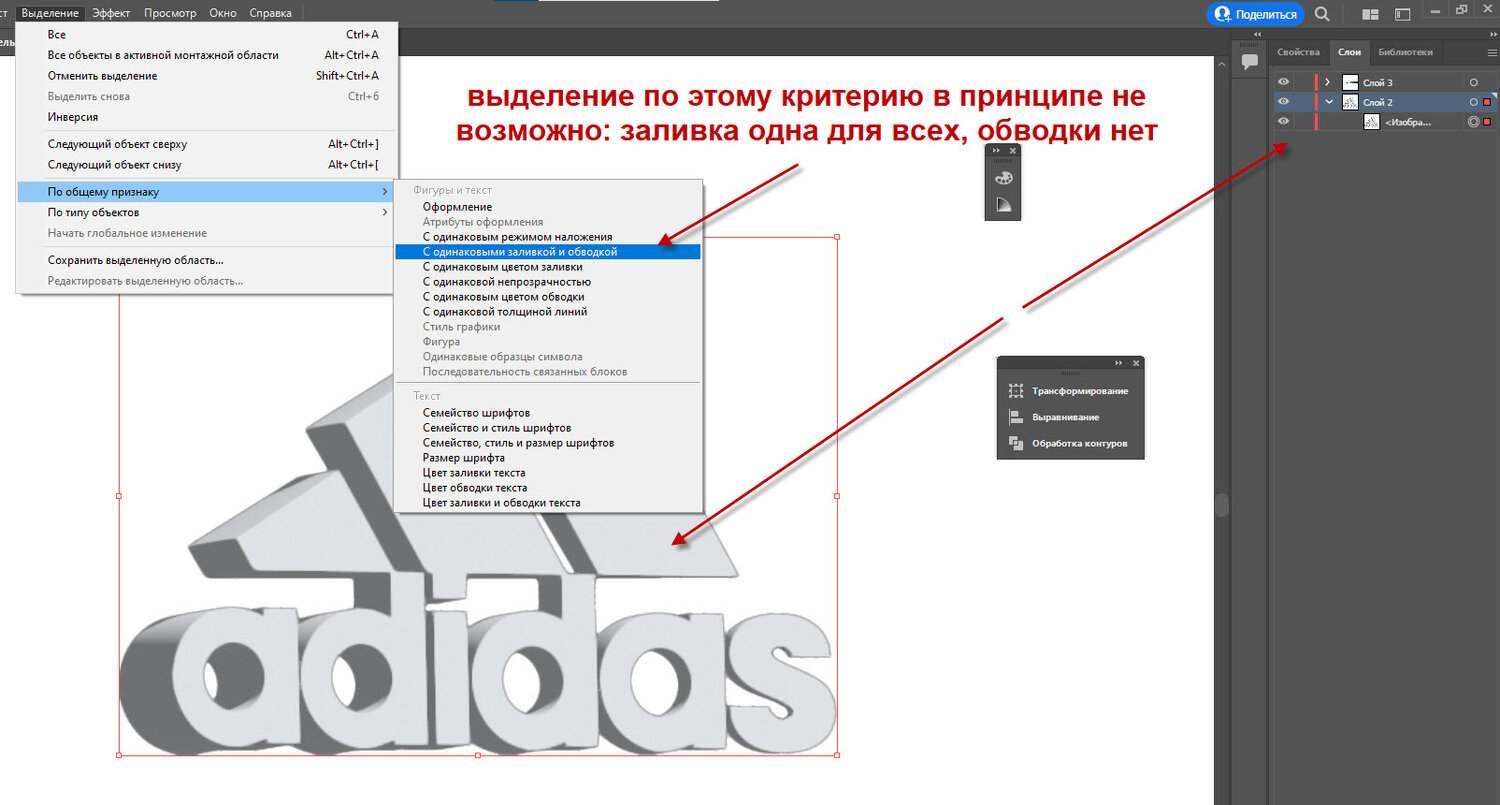Viewport: 1500px width, 805px height.
Task: Click the search magnifier icon
Action: [1322, 14]
